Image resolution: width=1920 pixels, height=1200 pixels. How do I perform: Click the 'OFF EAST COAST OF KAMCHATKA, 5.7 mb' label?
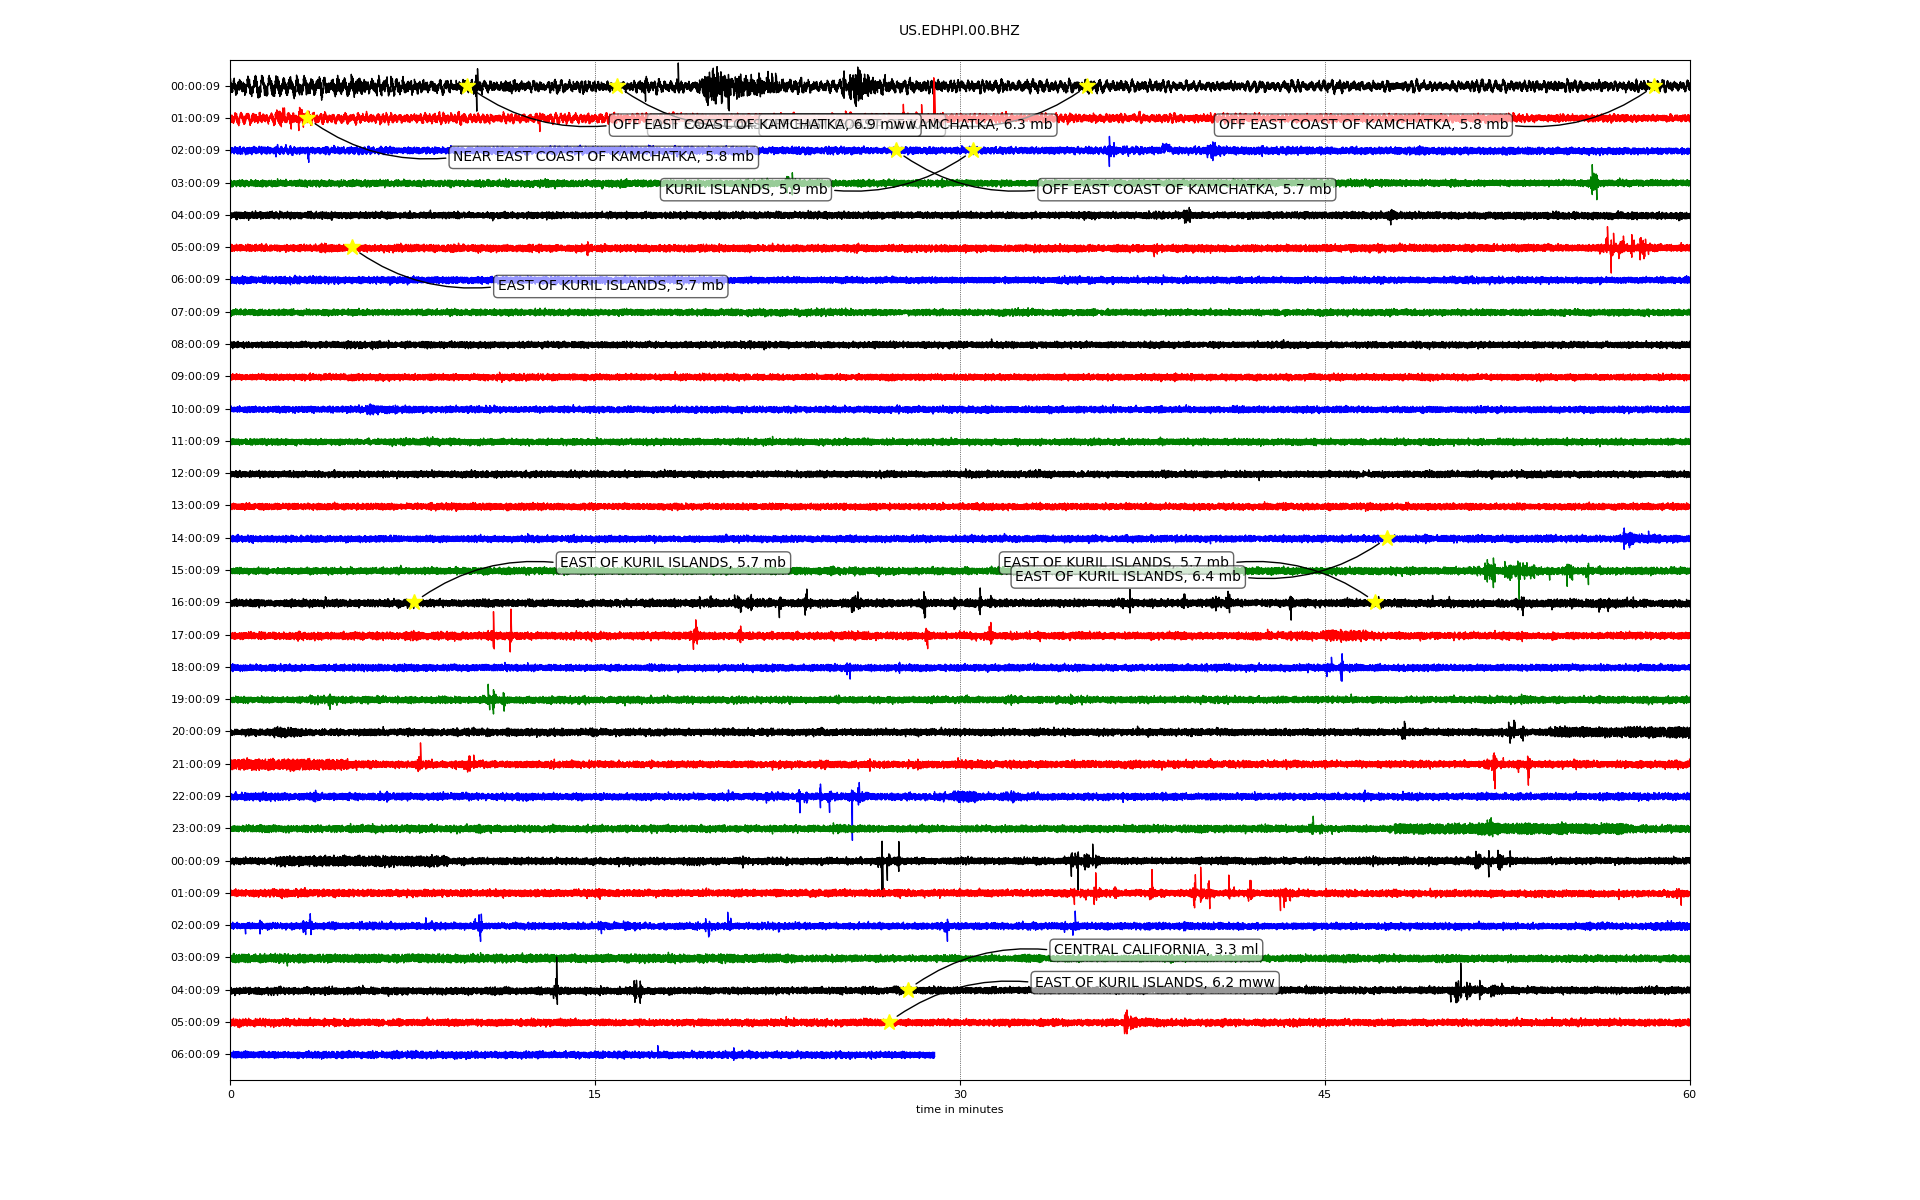click(1186, 190)
